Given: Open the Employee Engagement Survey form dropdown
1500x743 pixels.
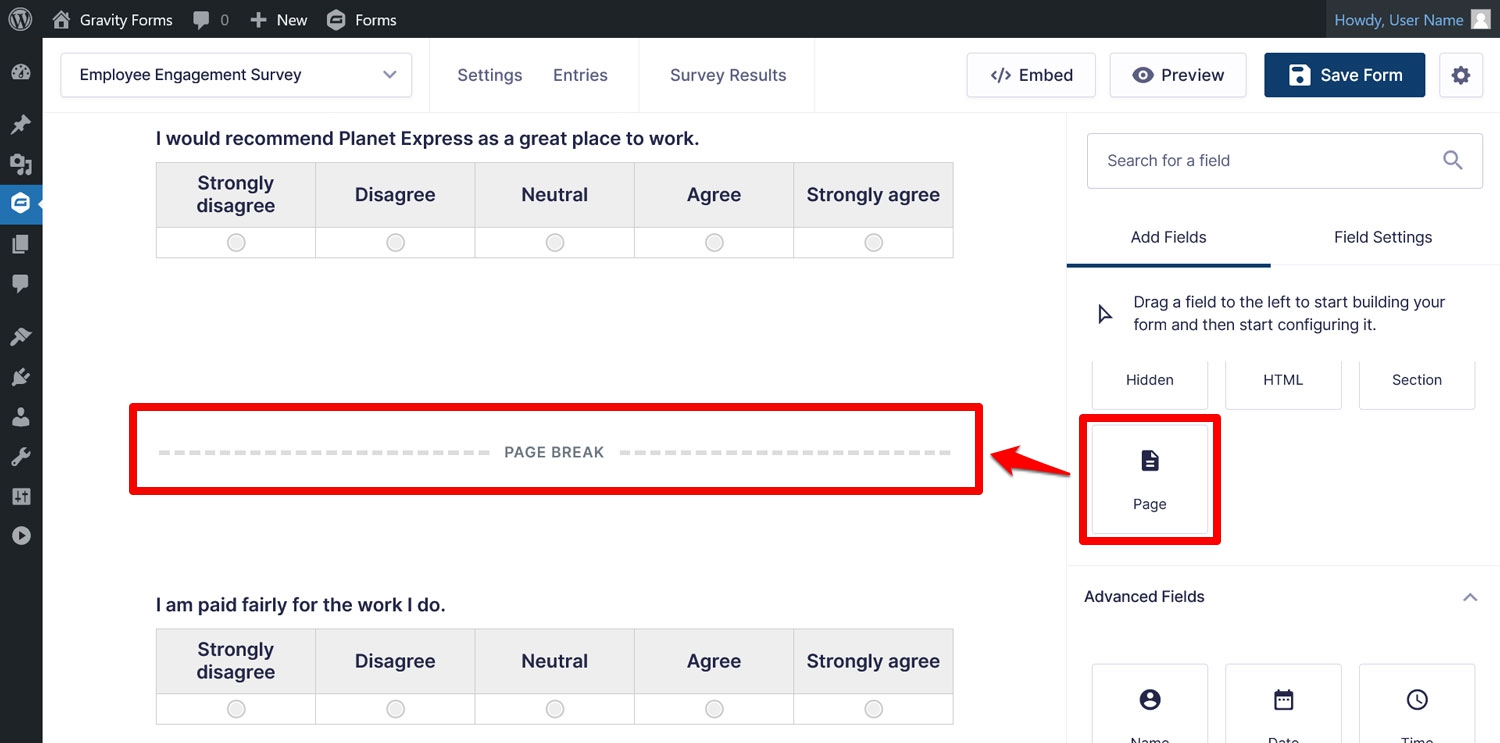Looking at the screenshot, I should tap(236, 75).
